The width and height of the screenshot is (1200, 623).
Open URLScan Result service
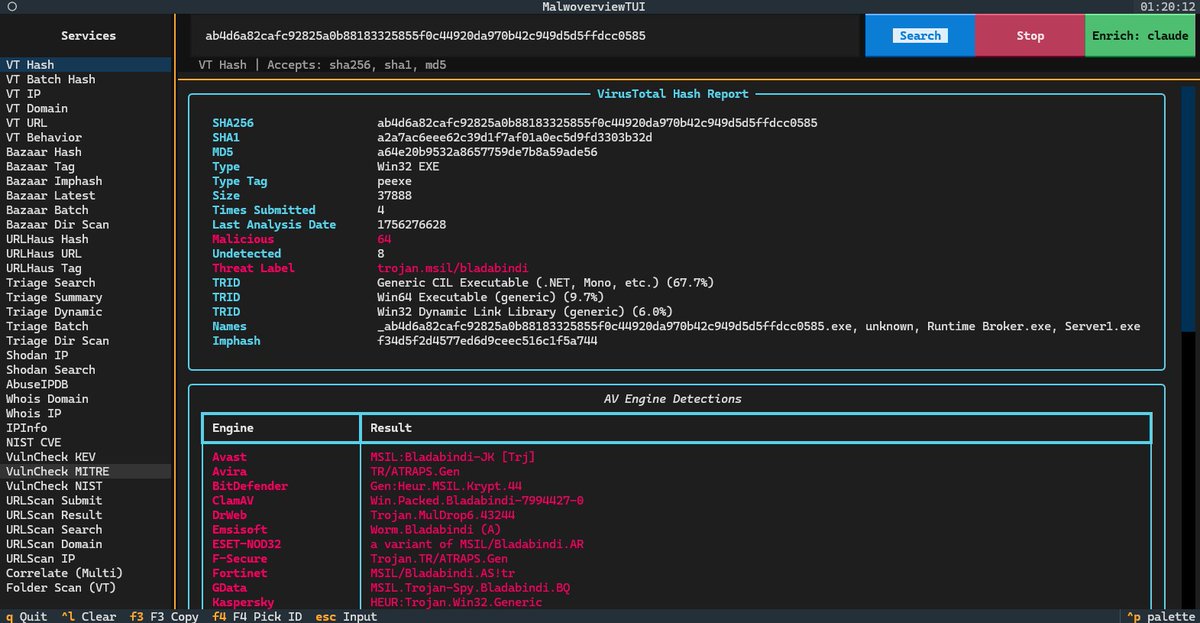tap(87, 514)
